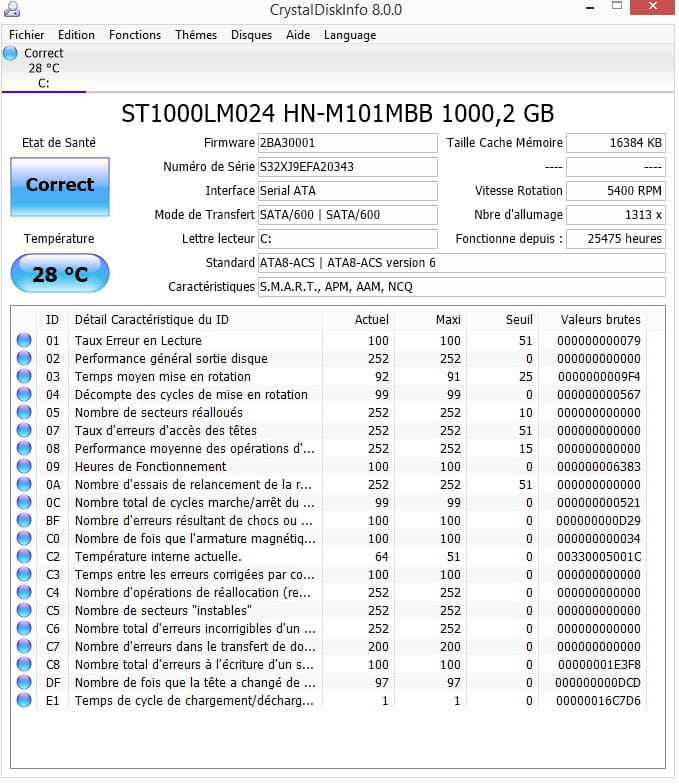The height and width of the screenshot is (784, 679).
Task: Open the Edition menu
Action: tap(76, 35)
